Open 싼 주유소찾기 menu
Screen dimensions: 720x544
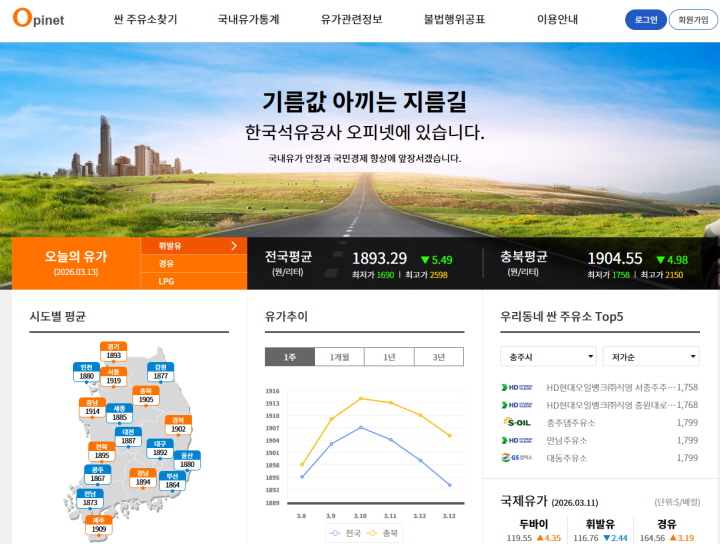point(145,19)
